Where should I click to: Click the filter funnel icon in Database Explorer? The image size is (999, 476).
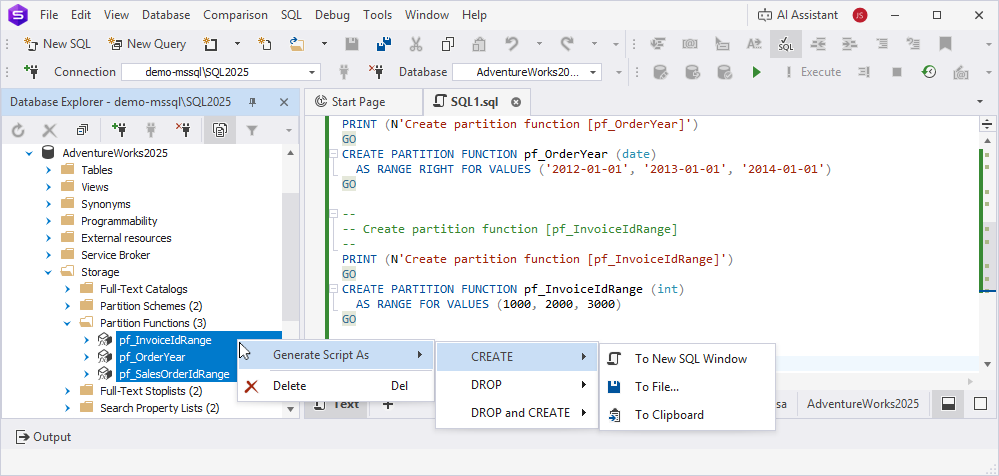click(252, 130)
